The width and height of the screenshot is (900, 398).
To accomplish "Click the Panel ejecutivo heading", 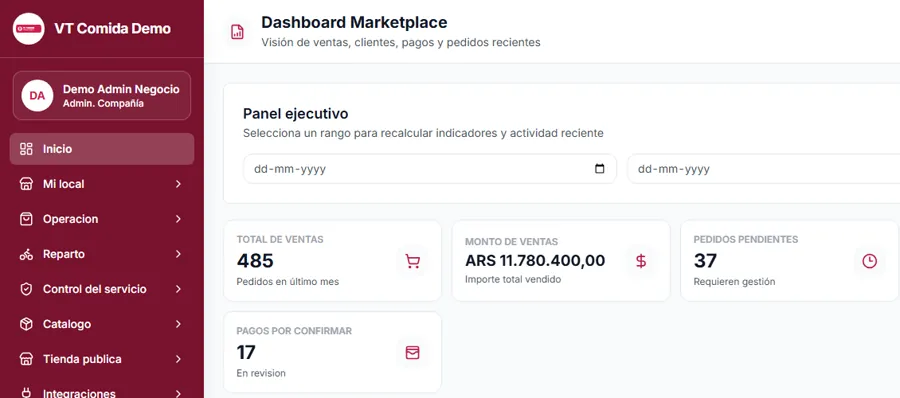I will coord(296,114).
